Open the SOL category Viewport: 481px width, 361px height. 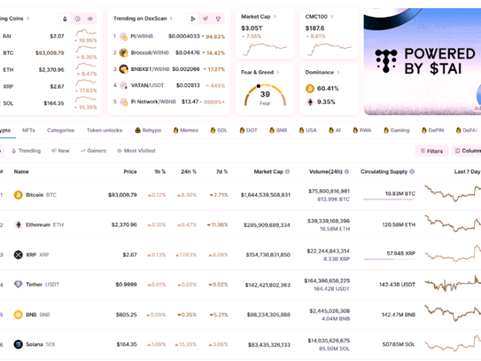click(219, 130)
